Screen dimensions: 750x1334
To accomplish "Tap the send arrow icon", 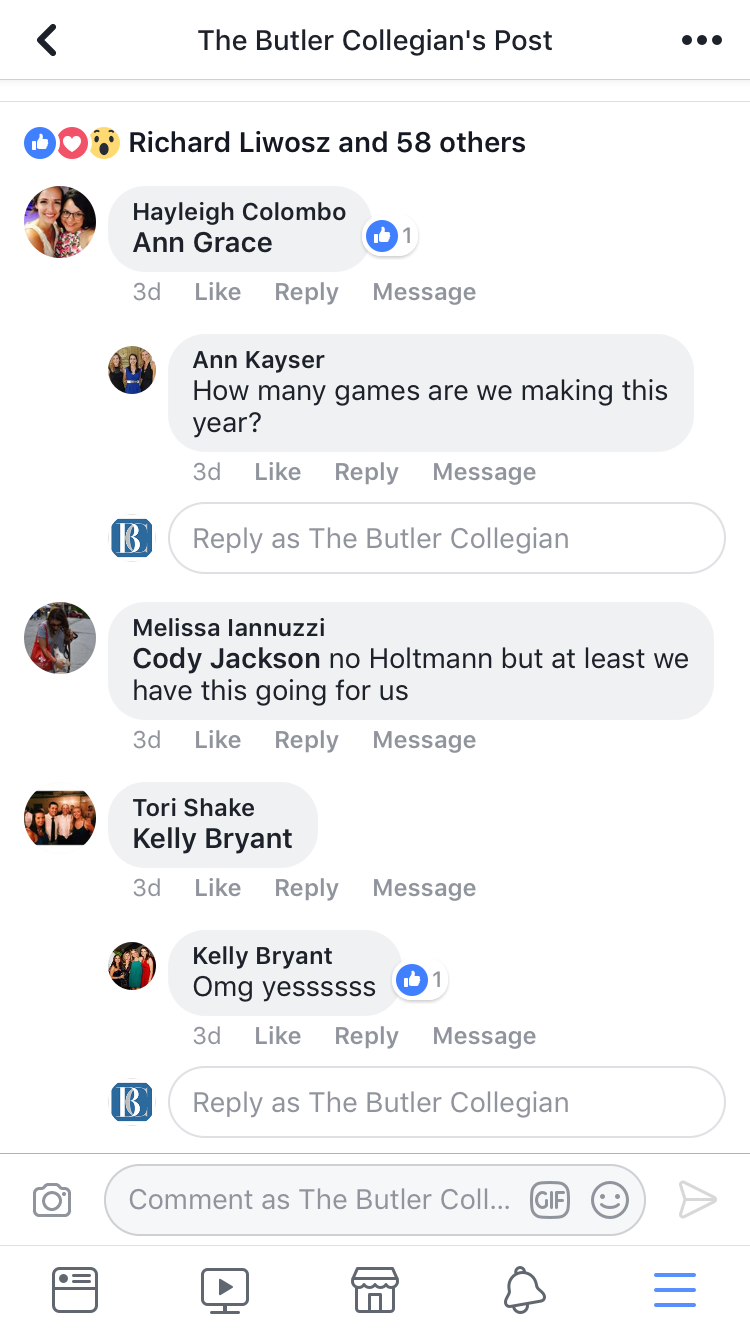I will tap(697, 1199).
